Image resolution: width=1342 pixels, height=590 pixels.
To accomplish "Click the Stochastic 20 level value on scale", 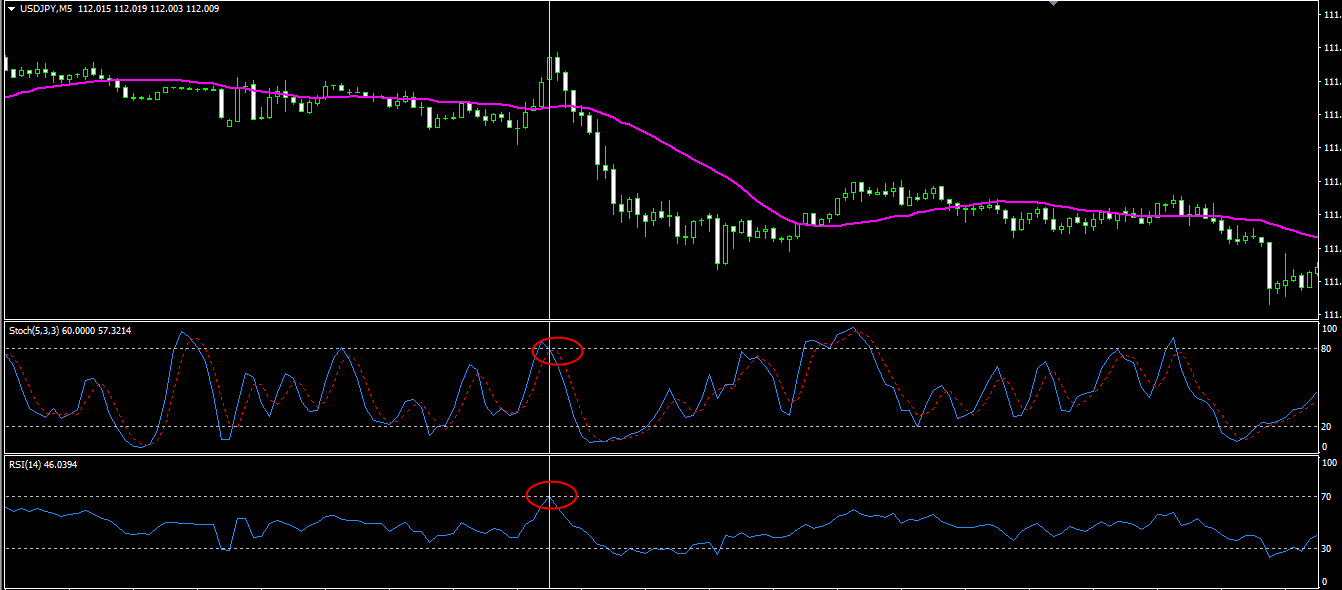I will (1329, 427).
